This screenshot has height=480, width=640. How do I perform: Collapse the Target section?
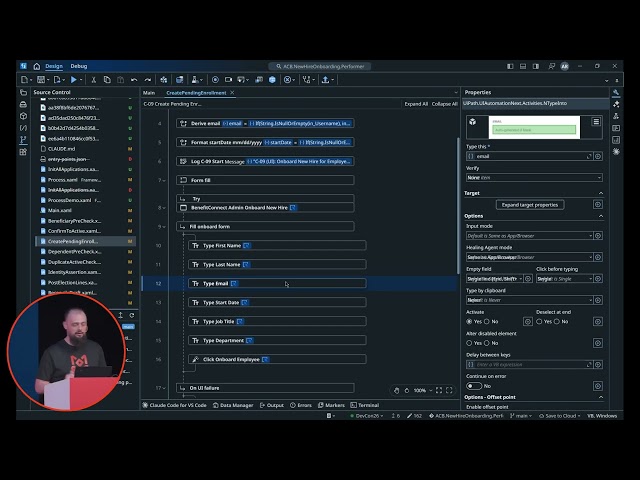point(601,193)
